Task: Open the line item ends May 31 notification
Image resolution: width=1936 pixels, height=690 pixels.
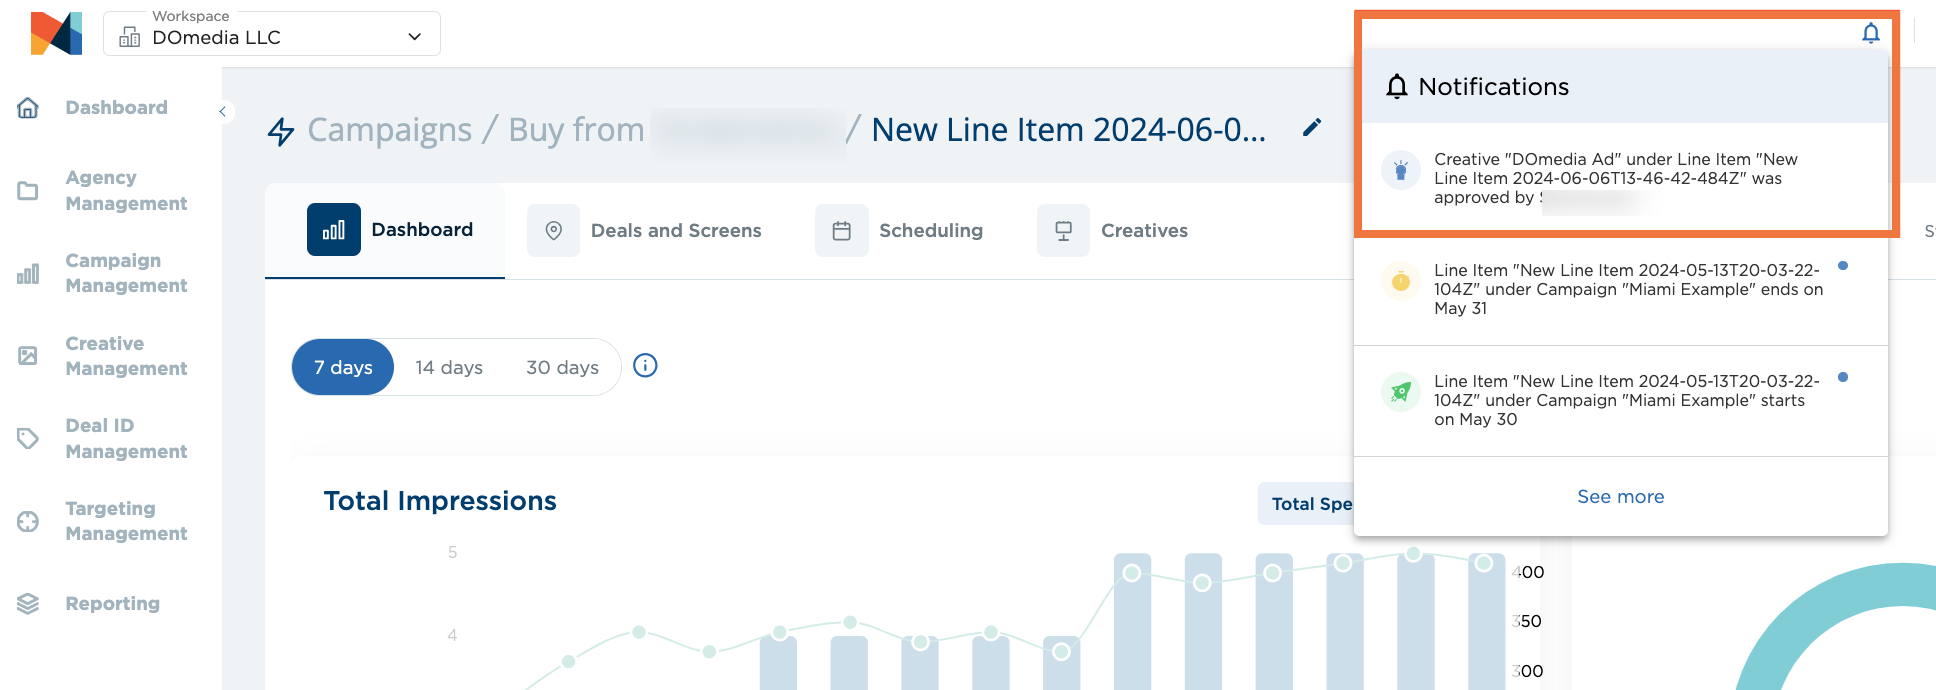Action: point(1621,290)
